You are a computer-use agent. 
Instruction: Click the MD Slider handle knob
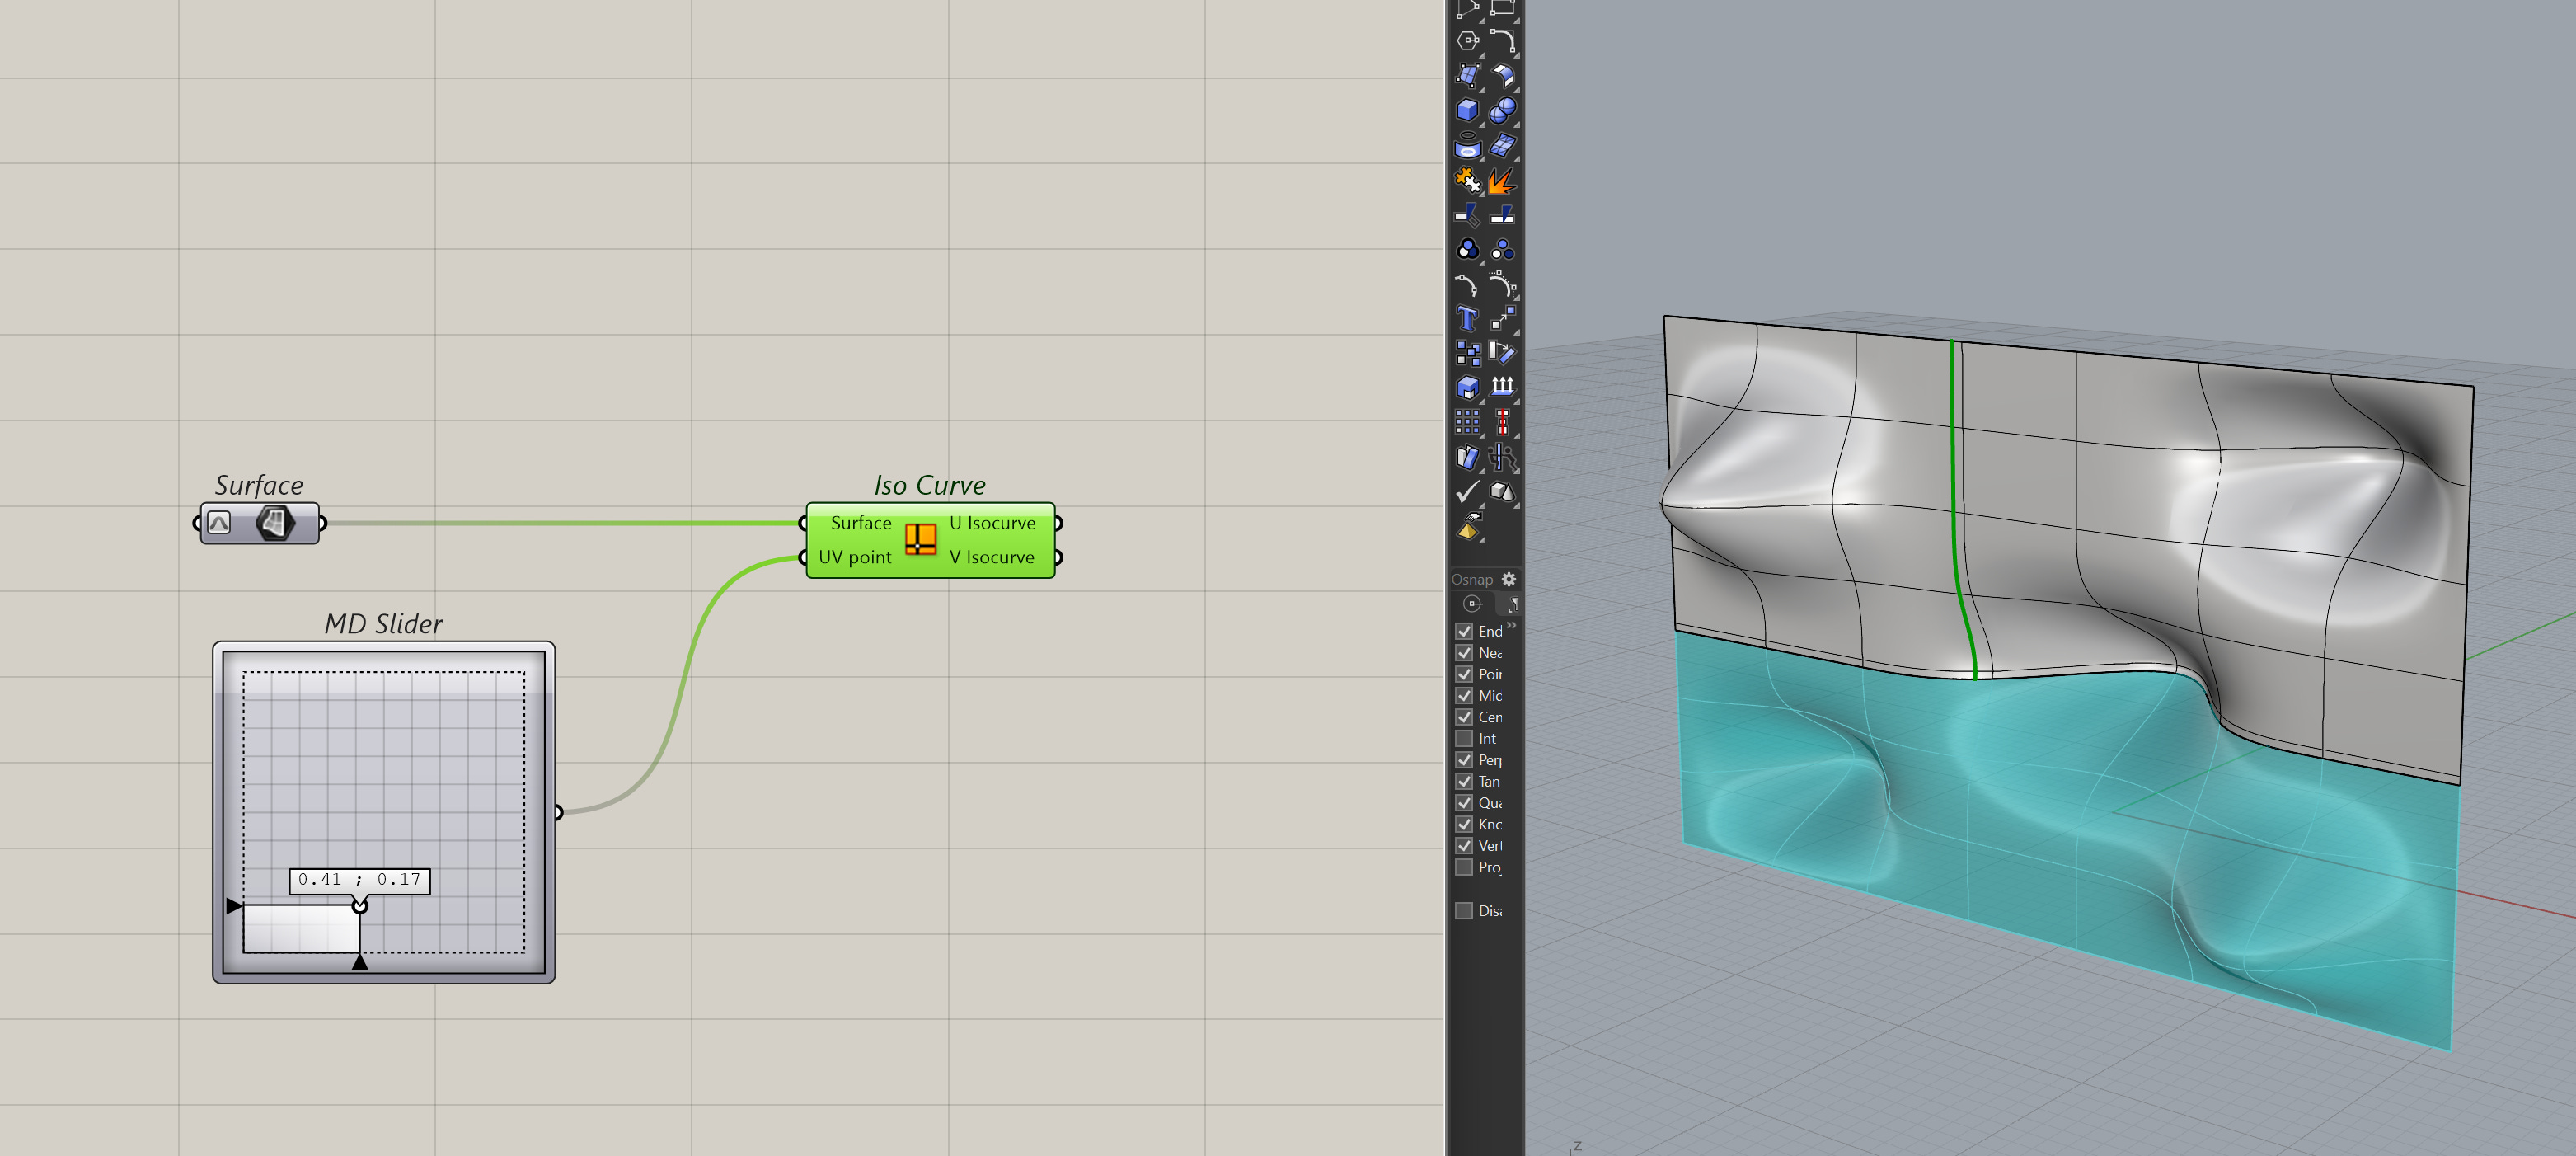point(360,906)
